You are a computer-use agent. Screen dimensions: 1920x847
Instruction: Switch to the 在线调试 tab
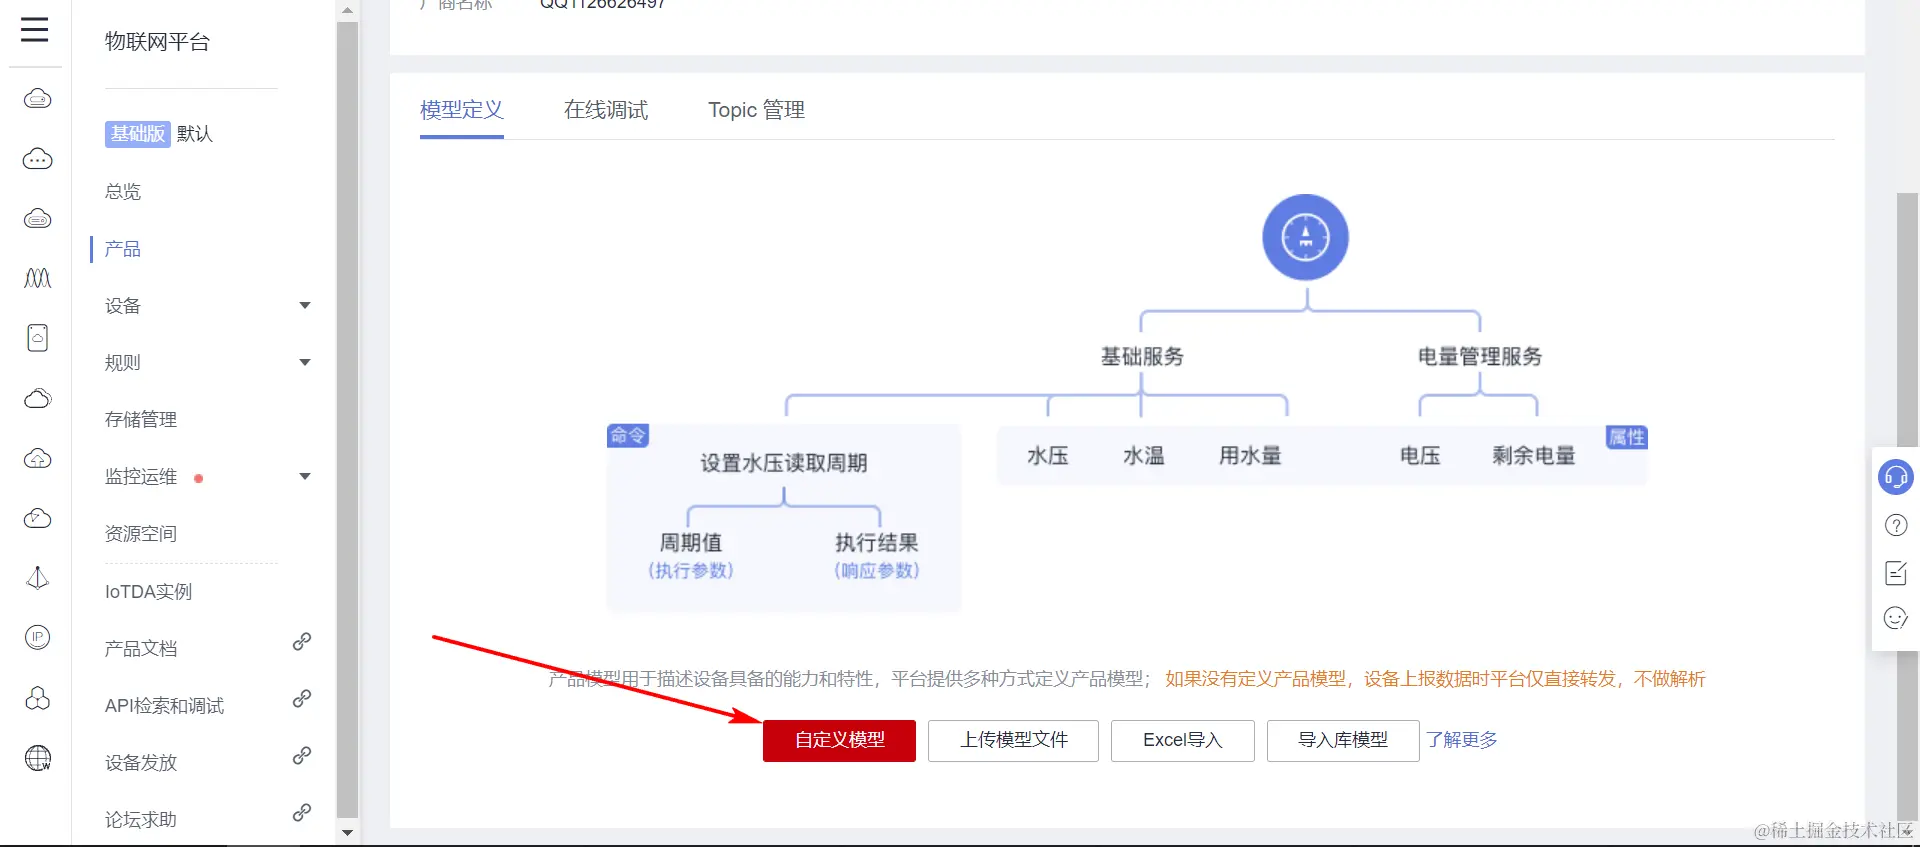click(606, 110)
